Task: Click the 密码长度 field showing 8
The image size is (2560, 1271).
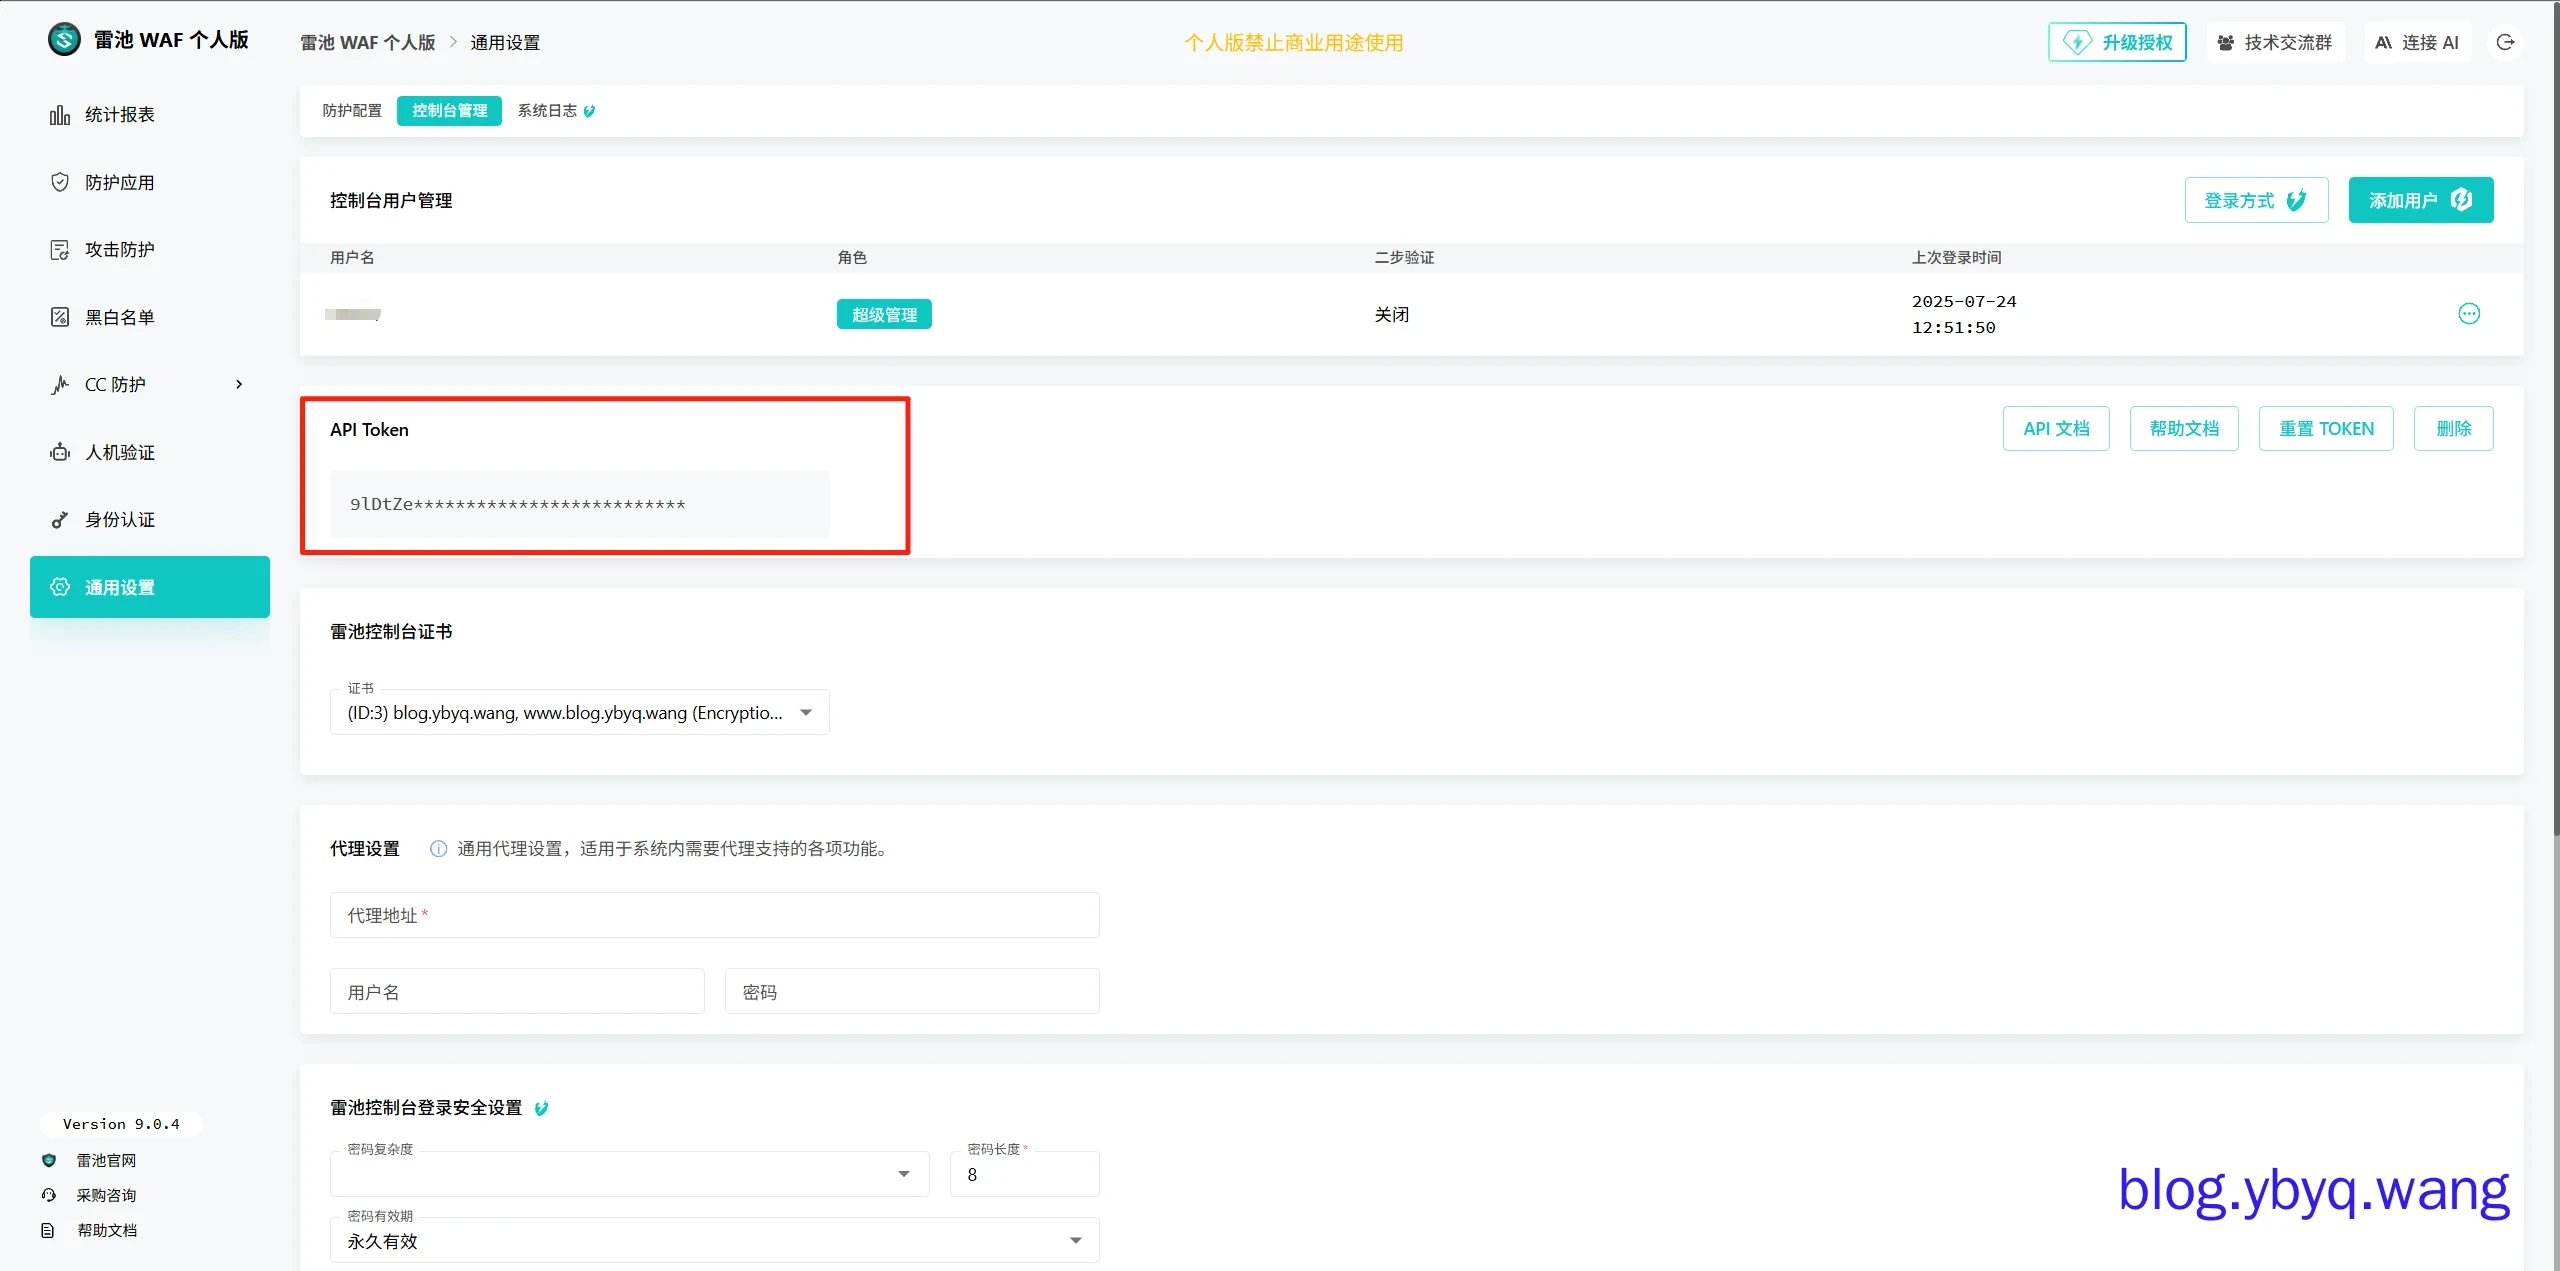Action: pos(1025,1174)
